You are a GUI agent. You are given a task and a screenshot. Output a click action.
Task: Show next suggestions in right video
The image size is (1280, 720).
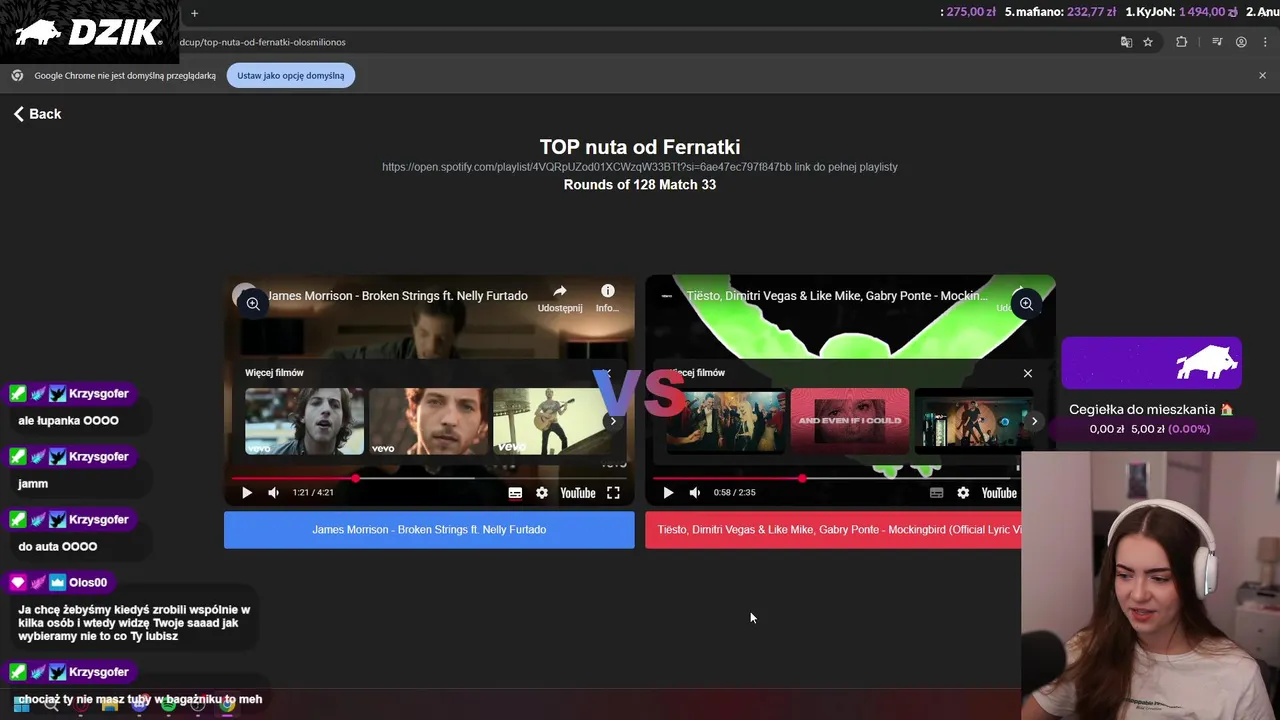[1034, 421]
